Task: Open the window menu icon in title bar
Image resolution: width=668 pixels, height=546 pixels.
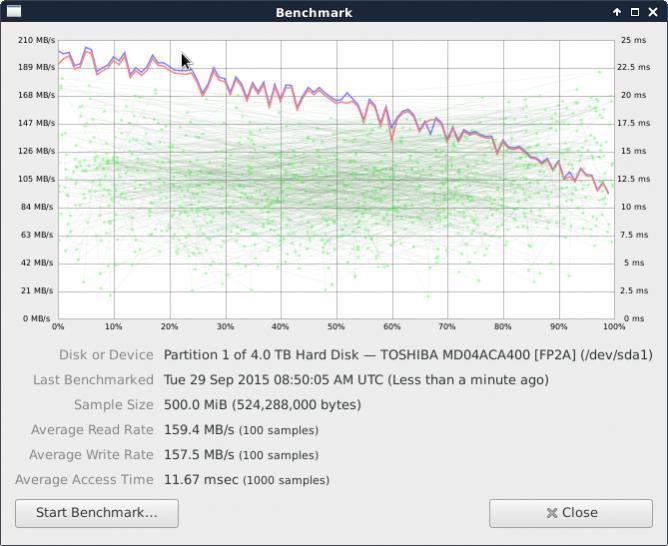Action: point(14,11)
